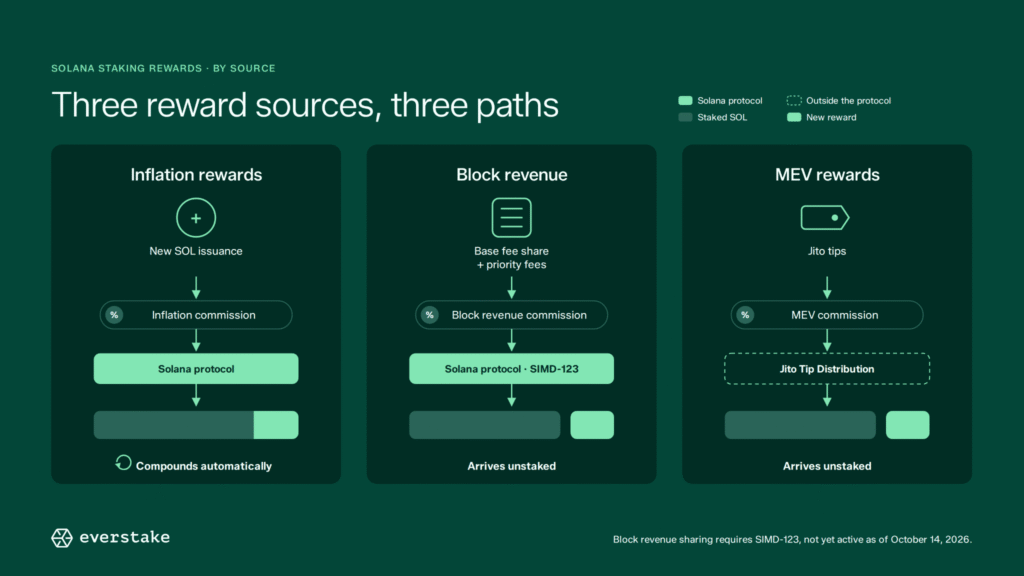
Task: Click the MEV rewards heading
Action: click(827, 175)
